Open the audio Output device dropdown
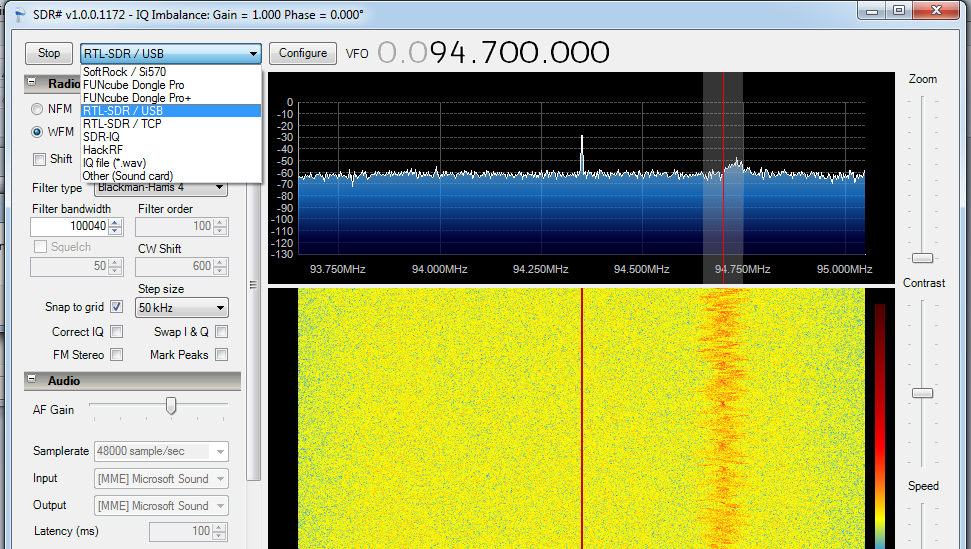The image size is (971, 549). point(161,506)
